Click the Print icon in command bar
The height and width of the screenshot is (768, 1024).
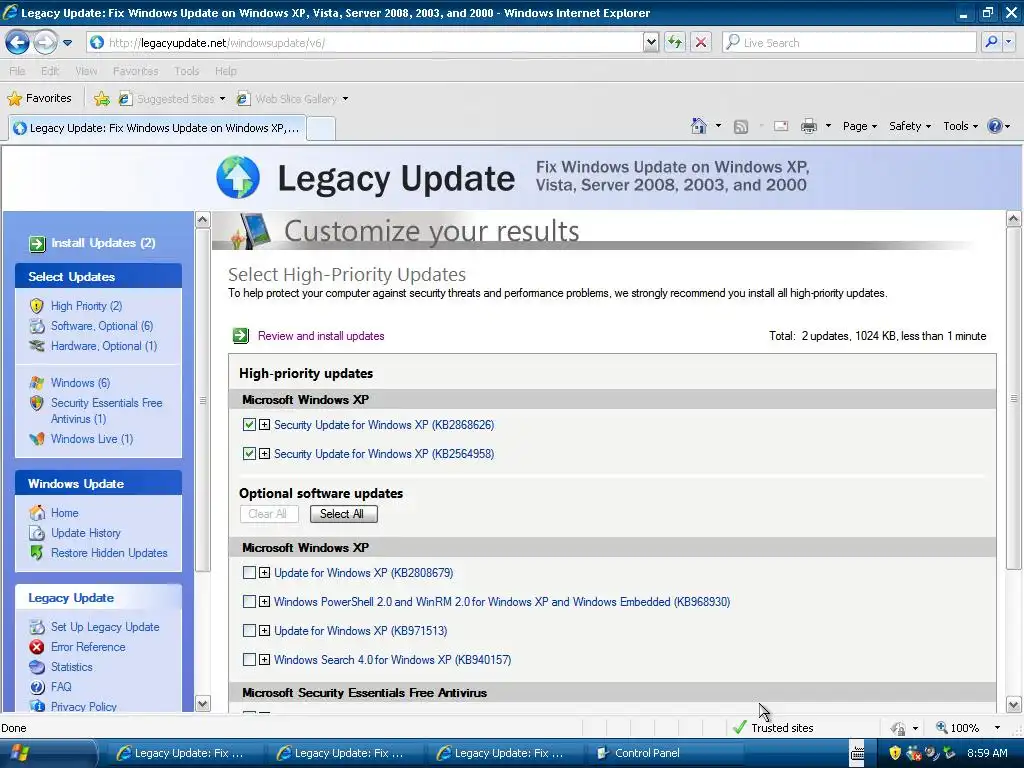click(808, 126)
